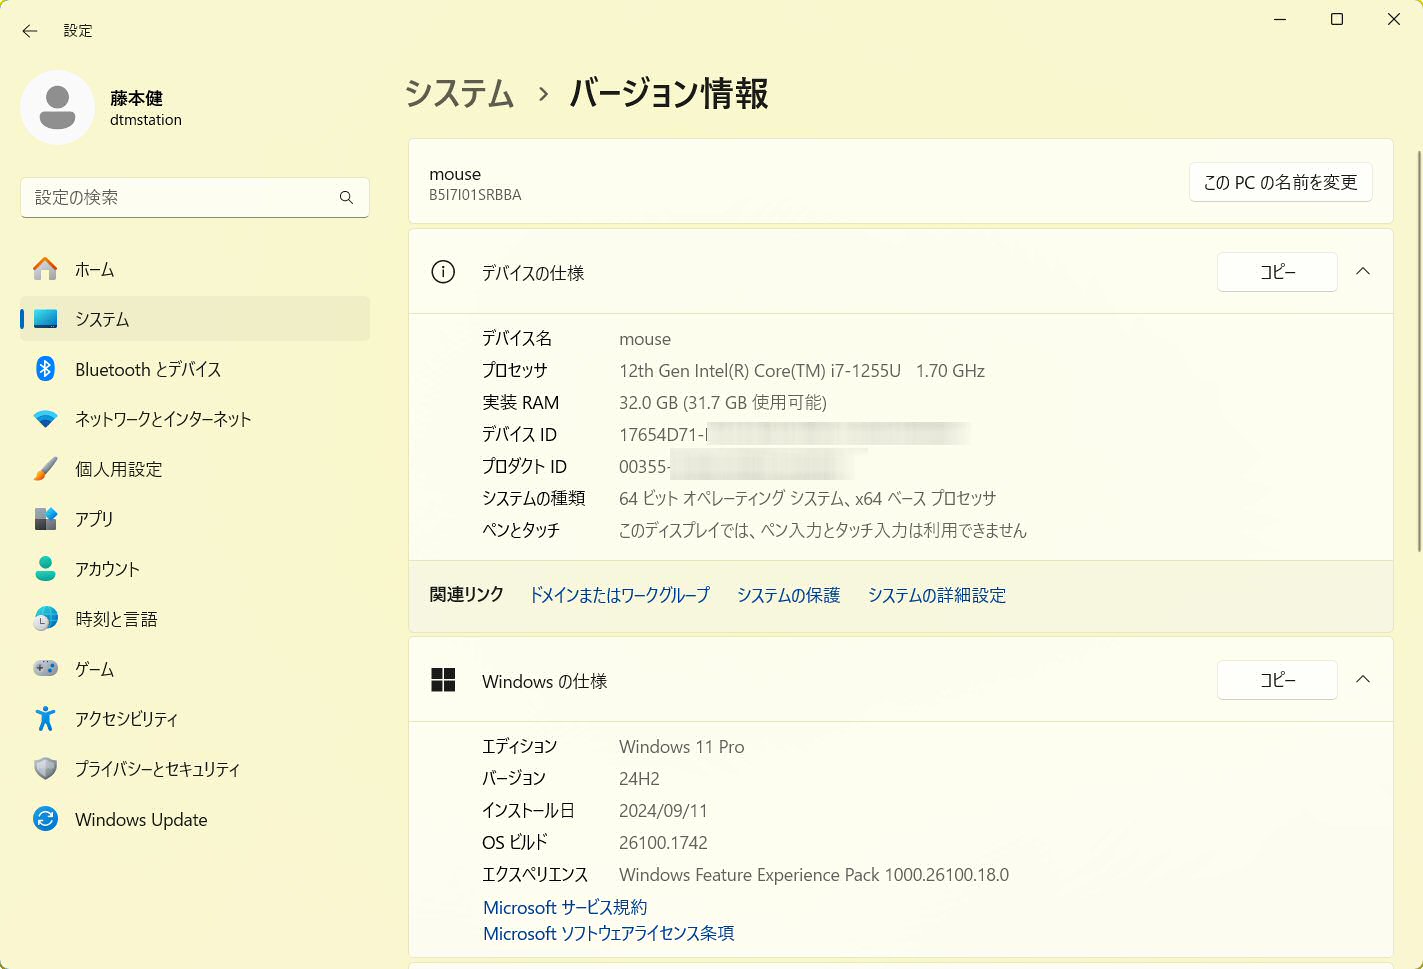The image size is (1423, 969).
Task: Click the privacy shield icon
Action: point(45,769)
